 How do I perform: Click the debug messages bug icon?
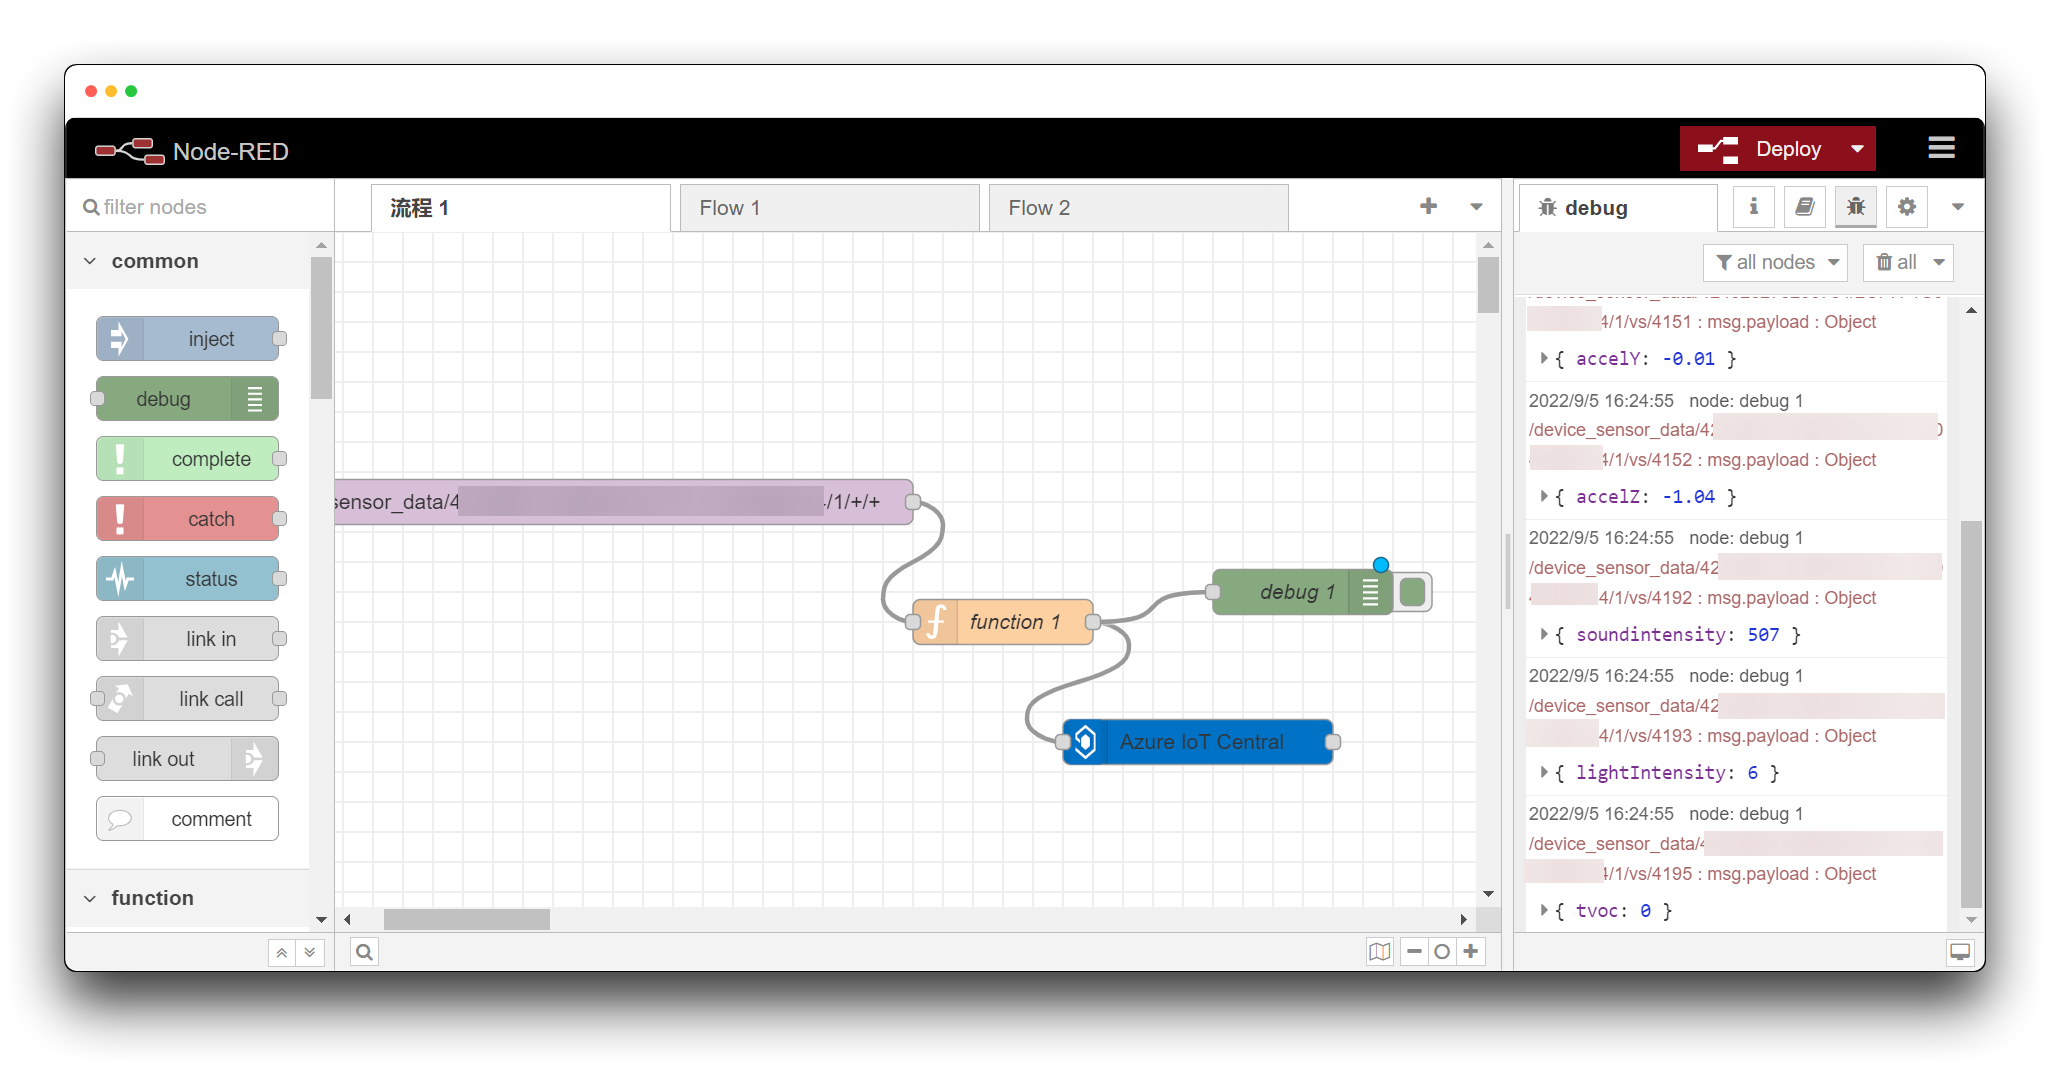click(1856, 207)
